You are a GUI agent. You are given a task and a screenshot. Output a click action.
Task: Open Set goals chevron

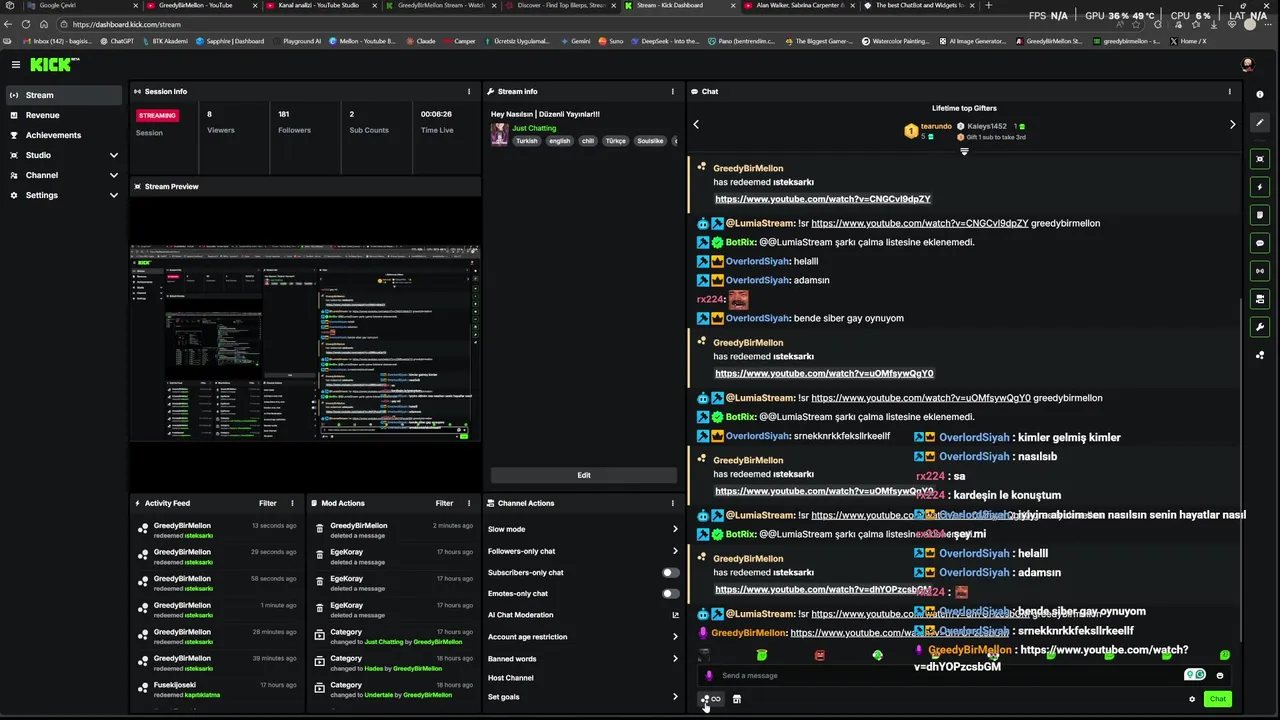tap(675, 697)
